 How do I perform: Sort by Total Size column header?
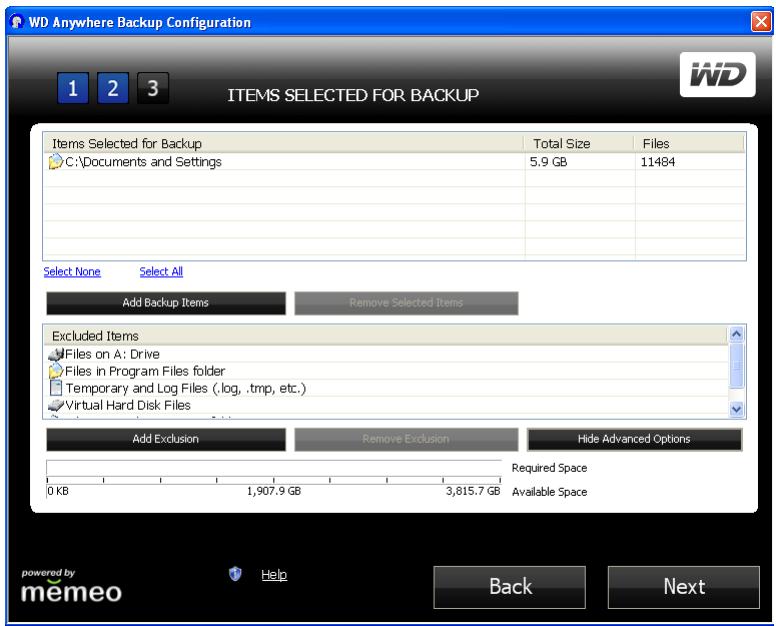pyautogui.click(x=579, y=144)
